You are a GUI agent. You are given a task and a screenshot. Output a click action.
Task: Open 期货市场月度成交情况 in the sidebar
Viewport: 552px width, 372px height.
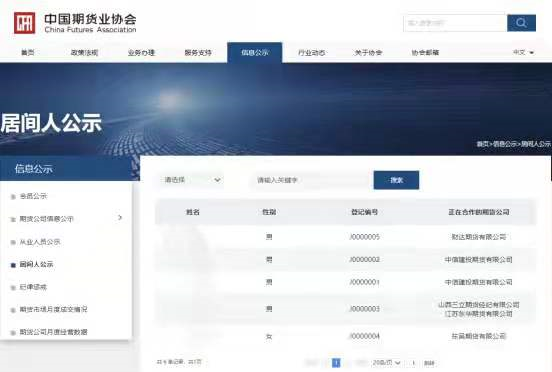[54, 309]
